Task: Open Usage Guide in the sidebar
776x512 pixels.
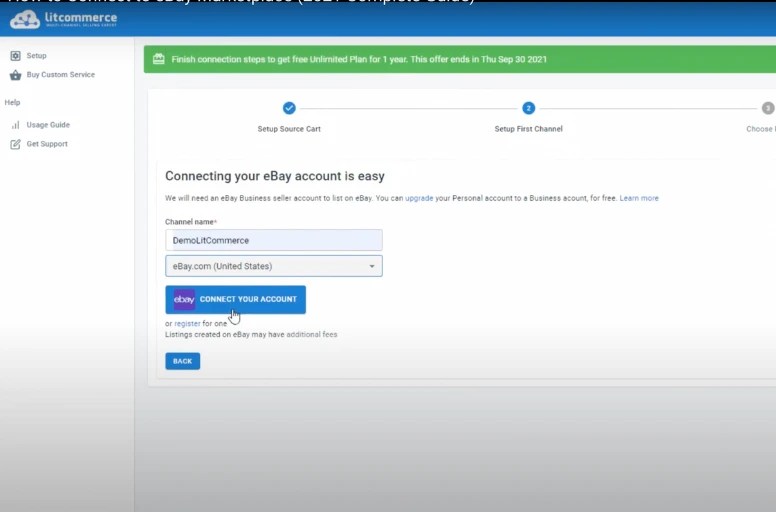Action: [x=48, y=125]
